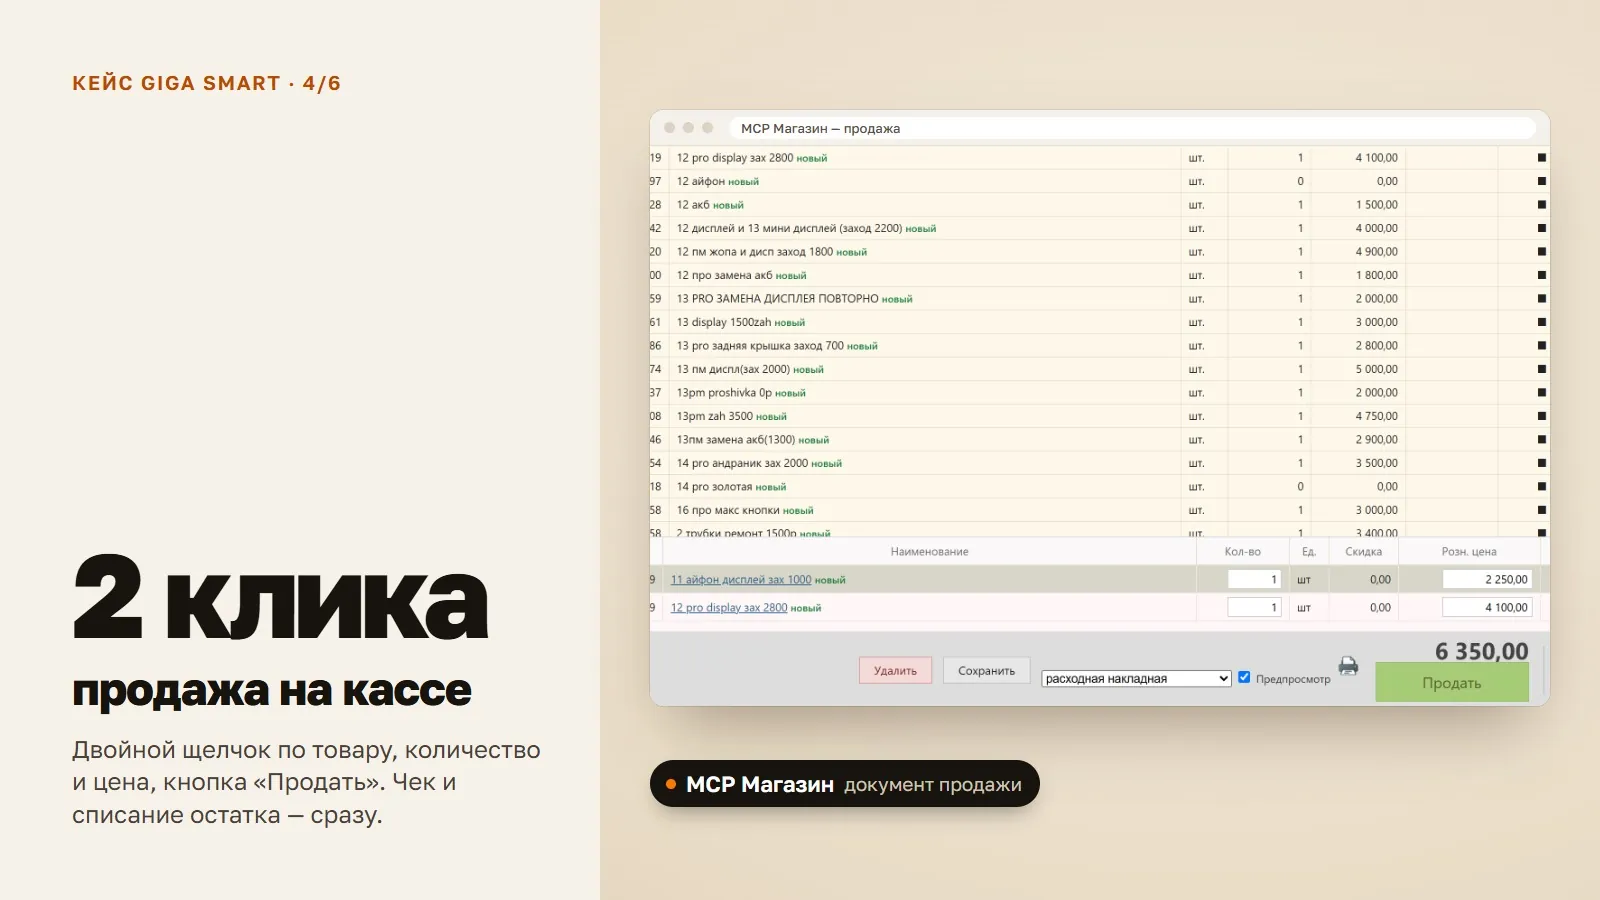Click the Скидка column header
The width and height of the screenshot is (1600, 900).
pyautogui.click(x=1364, y=552)
